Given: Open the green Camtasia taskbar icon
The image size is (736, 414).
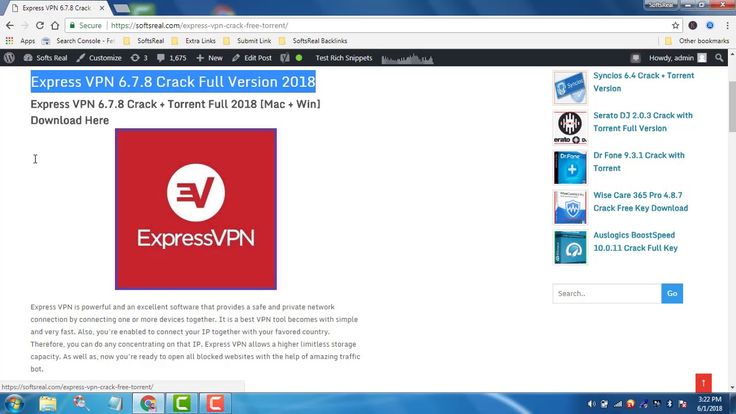Looking at the screenshot, I should [x=181, y=404].
